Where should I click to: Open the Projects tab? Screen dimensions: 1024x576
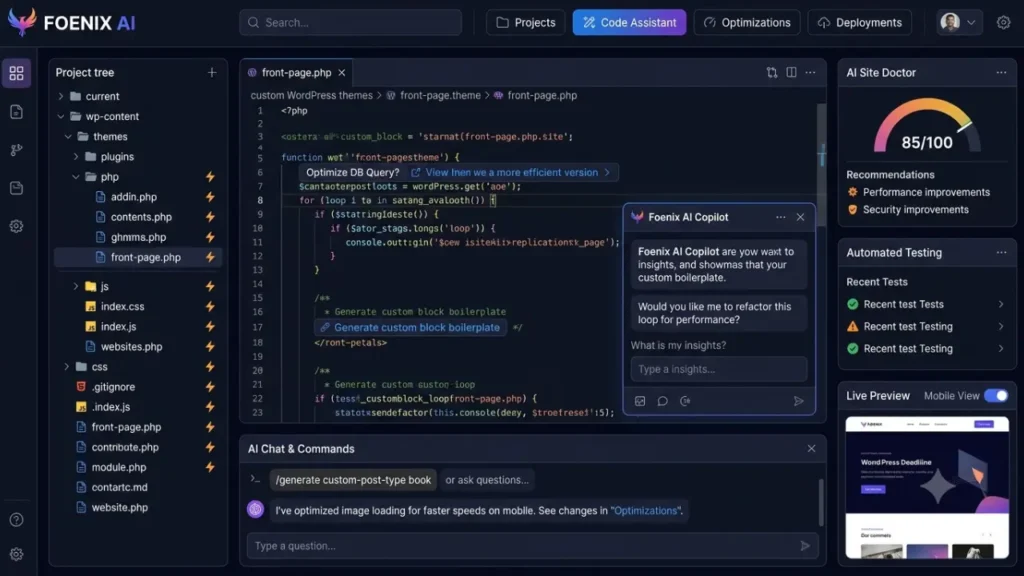pyautogui.click(x=526, y=22)
